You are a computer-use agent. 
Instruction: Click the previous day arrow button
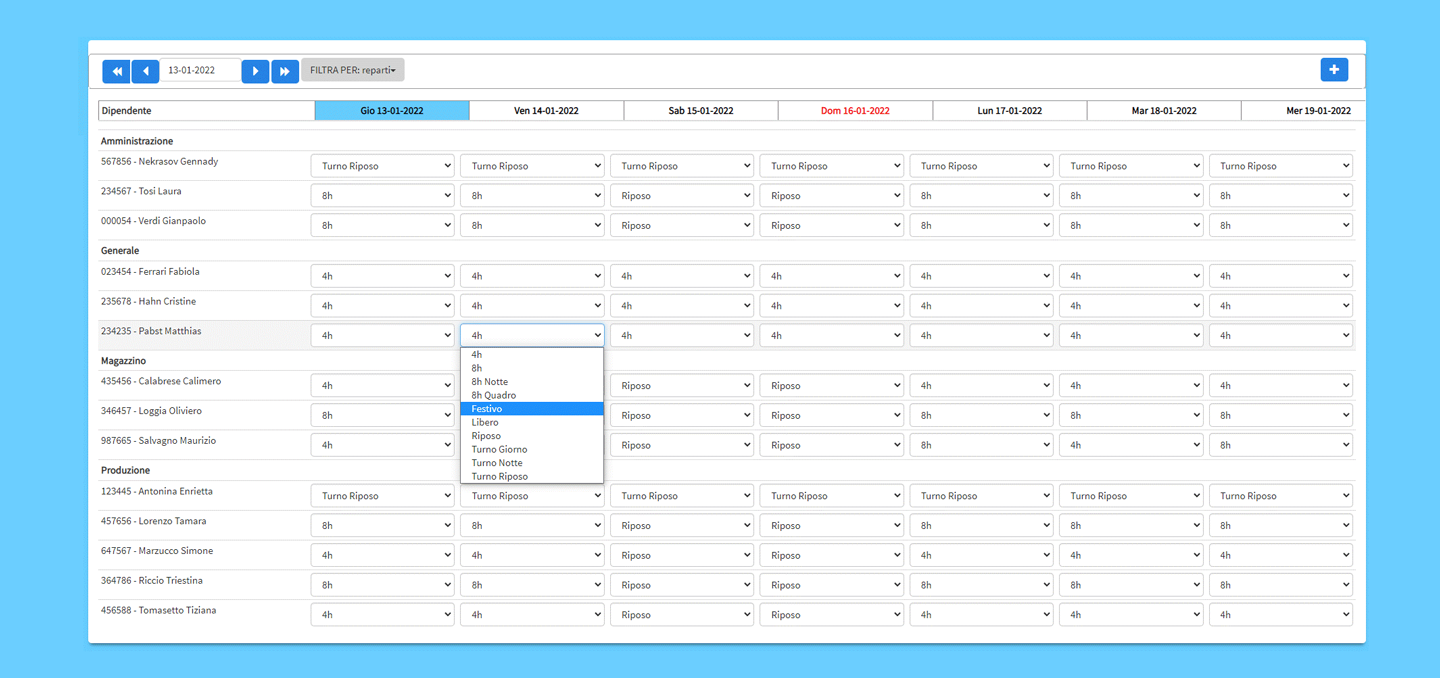pos(145,71)
